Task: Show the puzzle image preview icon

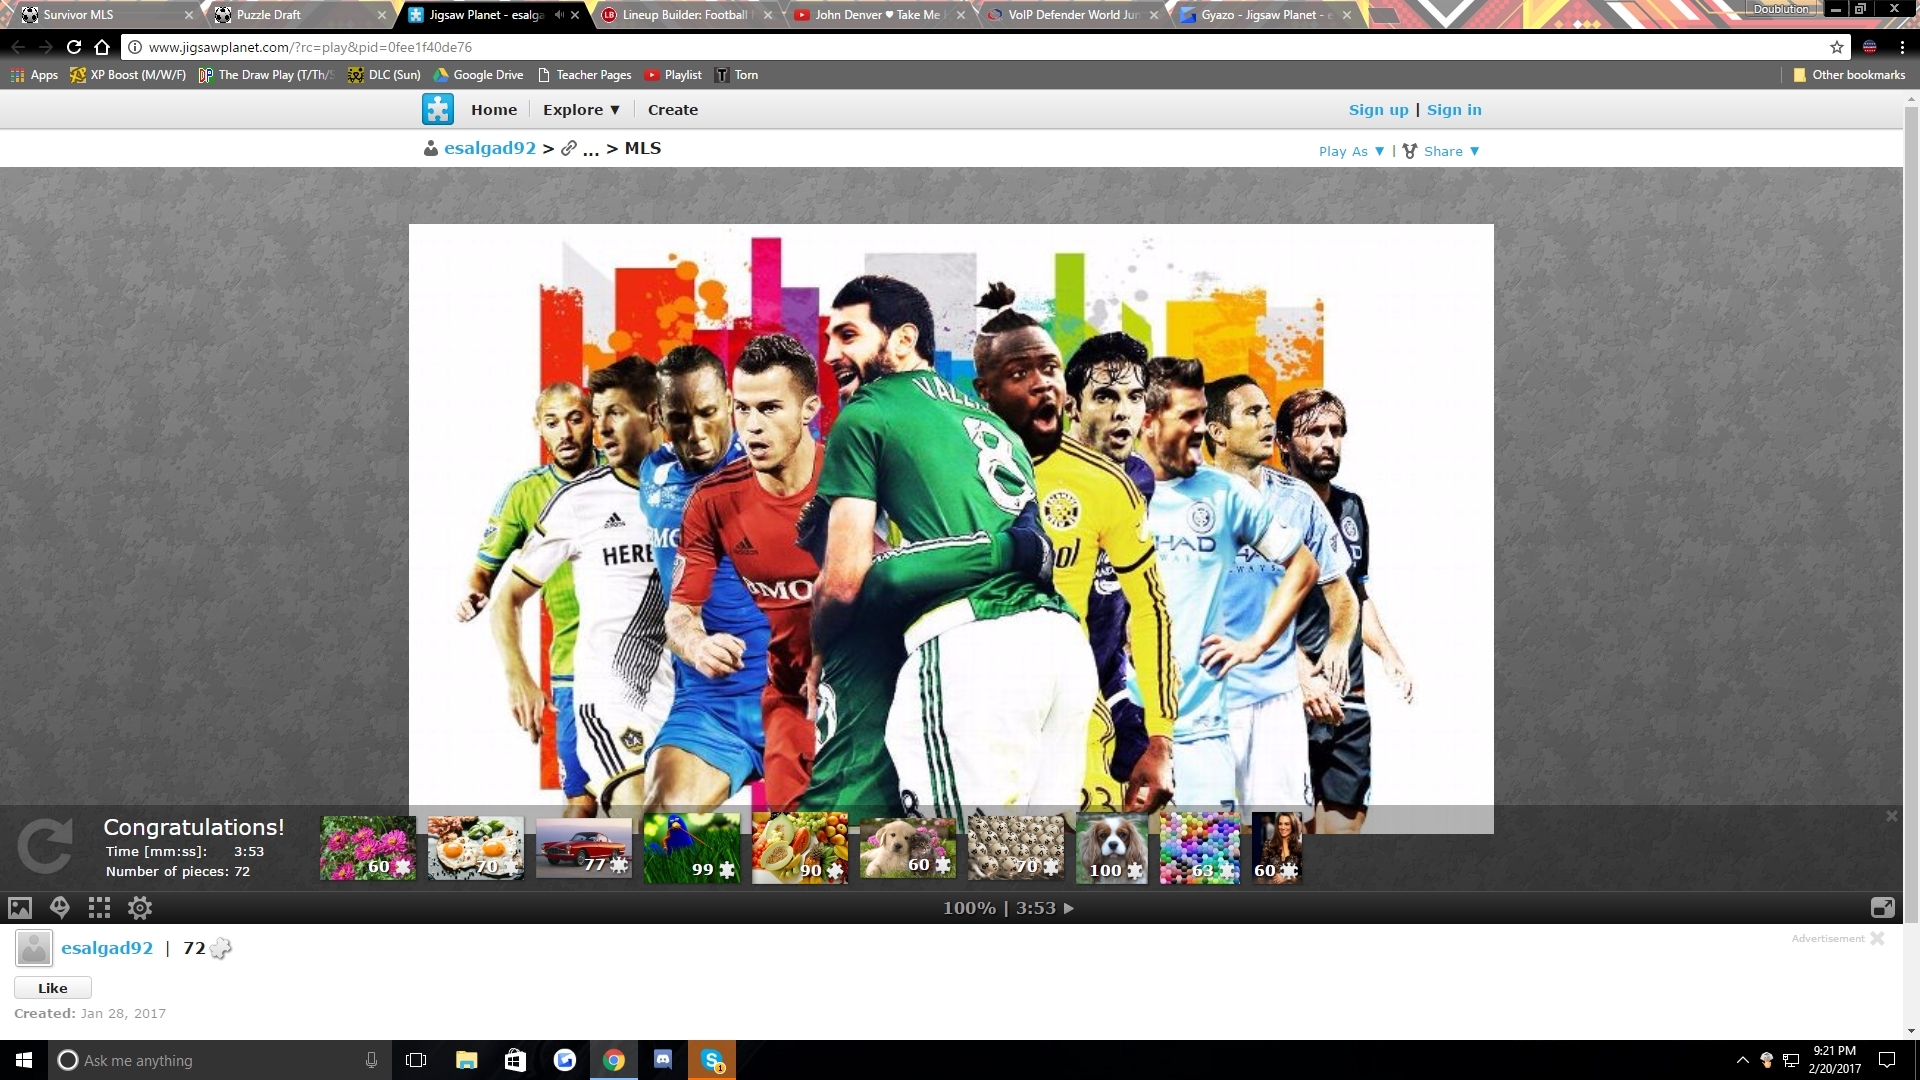Action: click(x=20, y=908)
